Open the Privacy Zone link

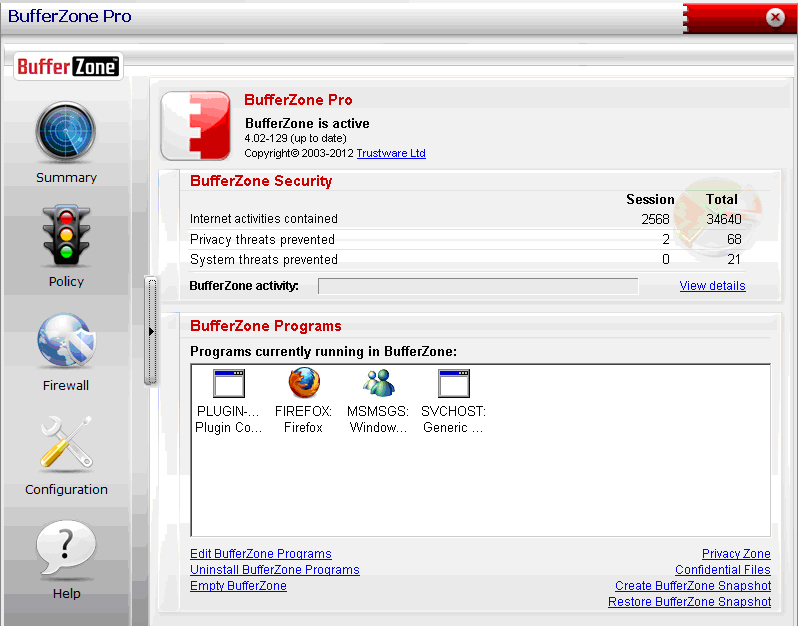tap(736, 554)
